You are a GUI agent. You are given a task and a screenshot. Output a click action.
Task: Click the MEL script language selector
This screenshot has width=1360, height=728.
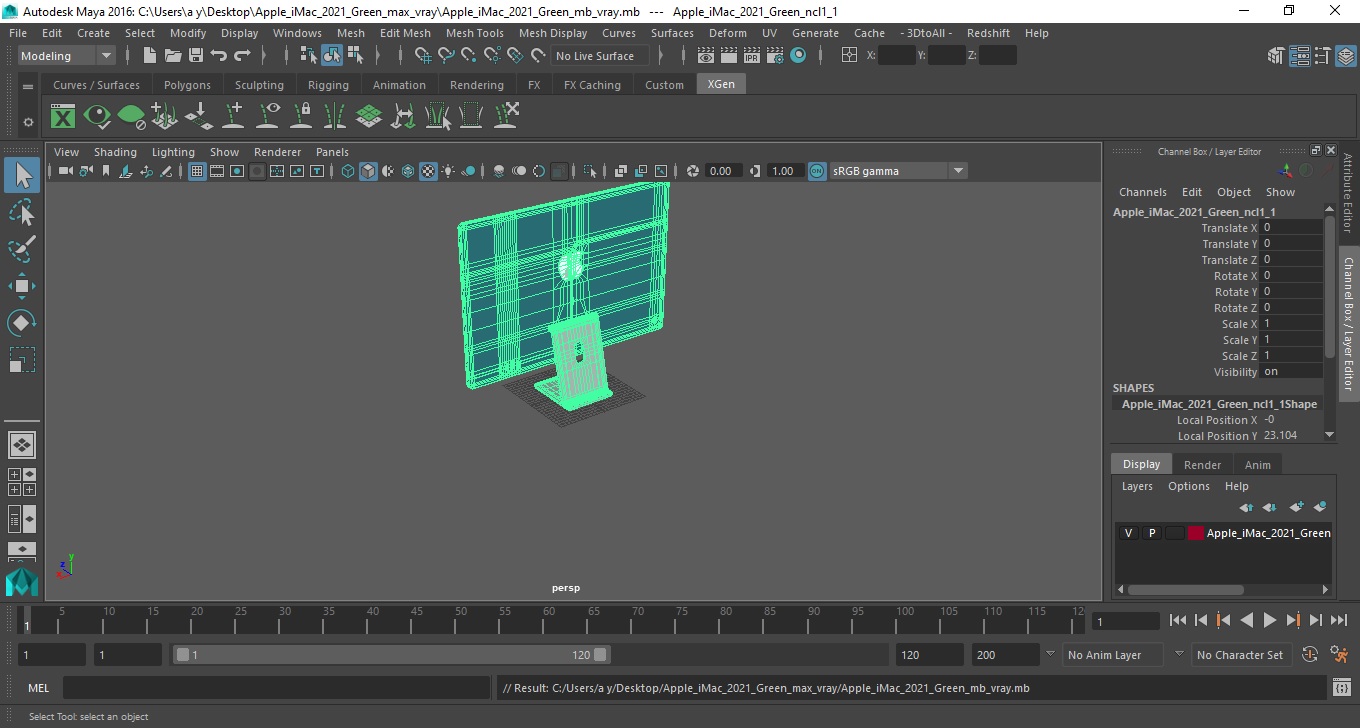(39, 688)
